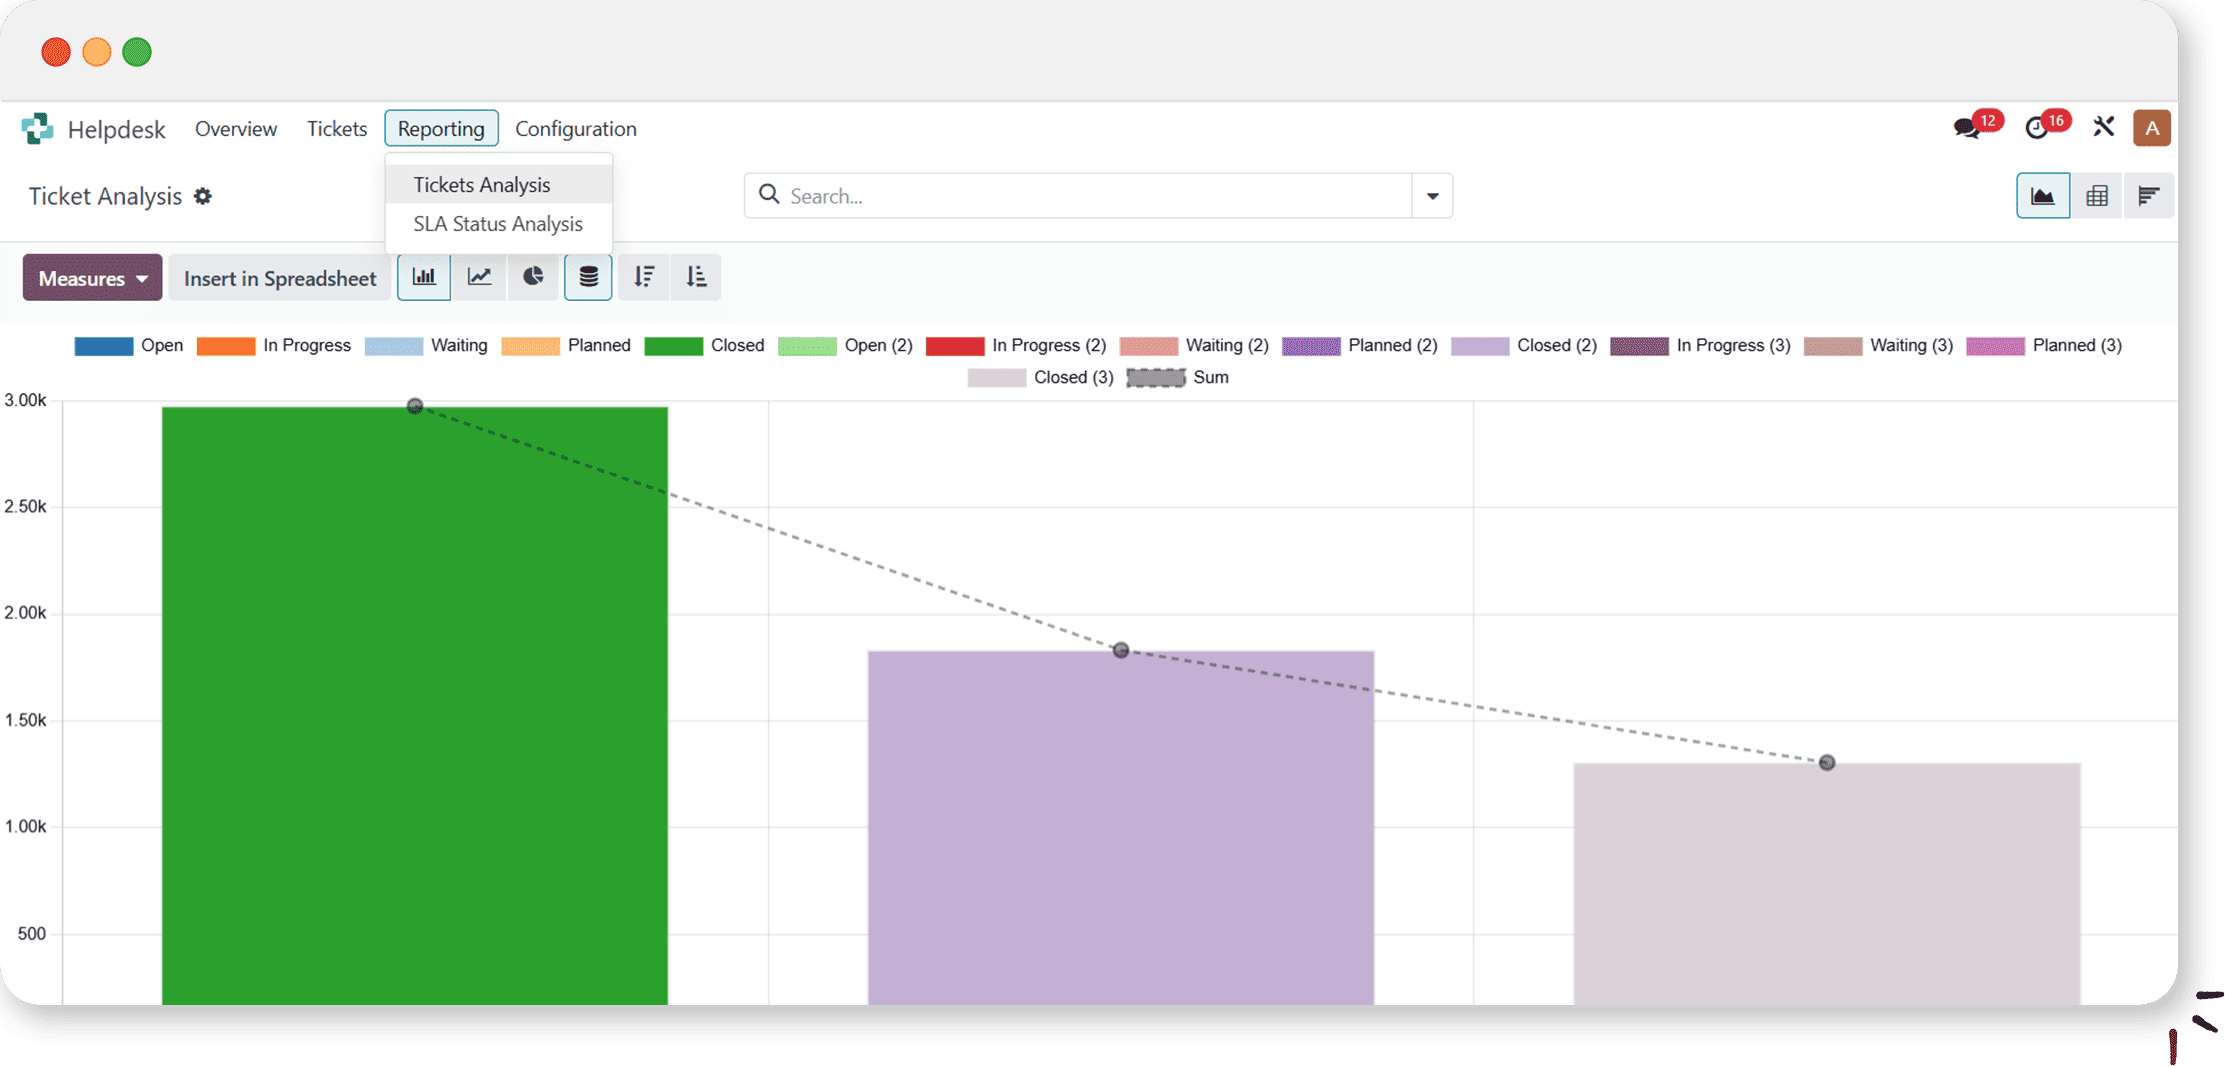Go to the Overview page

[235, 129]
